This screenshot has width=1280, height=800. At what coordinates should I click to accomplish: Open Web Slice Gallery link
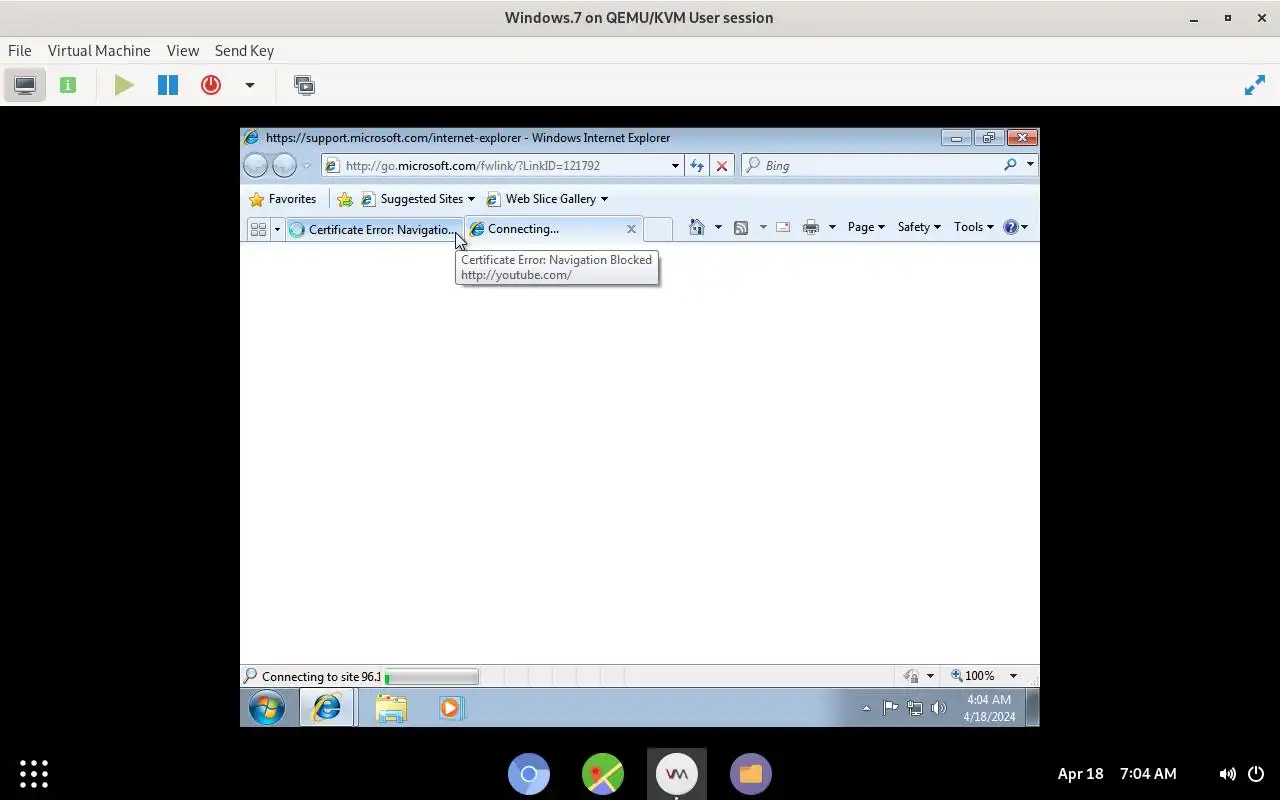coord(547,199)
